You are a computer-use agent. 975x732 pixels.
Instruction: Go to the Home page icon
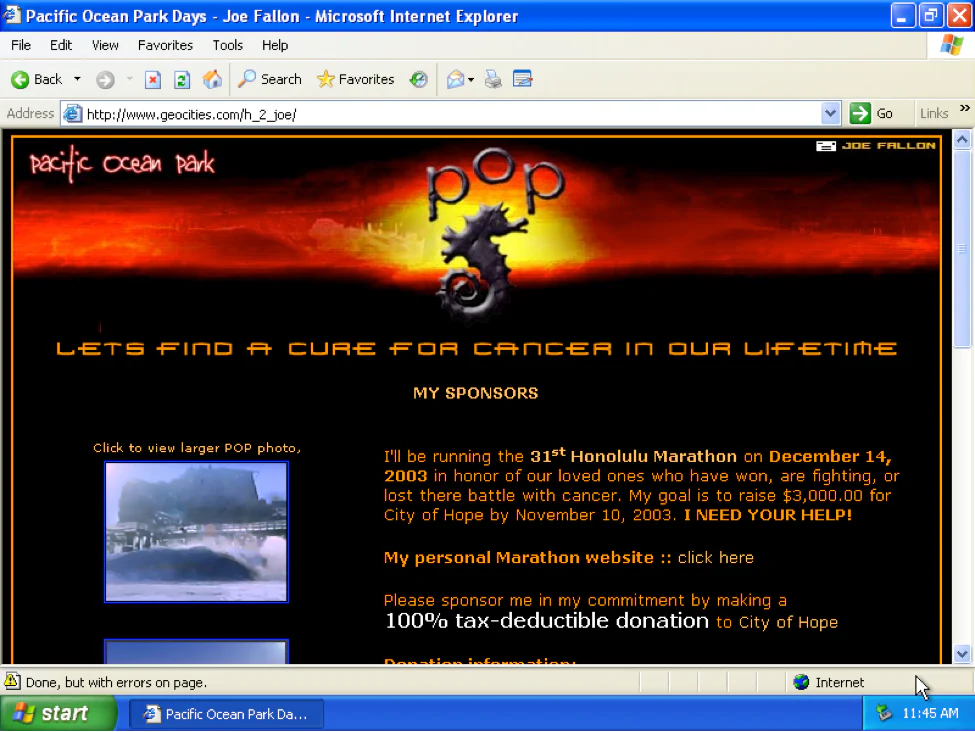pyautogui.click(x=212, y=80)
